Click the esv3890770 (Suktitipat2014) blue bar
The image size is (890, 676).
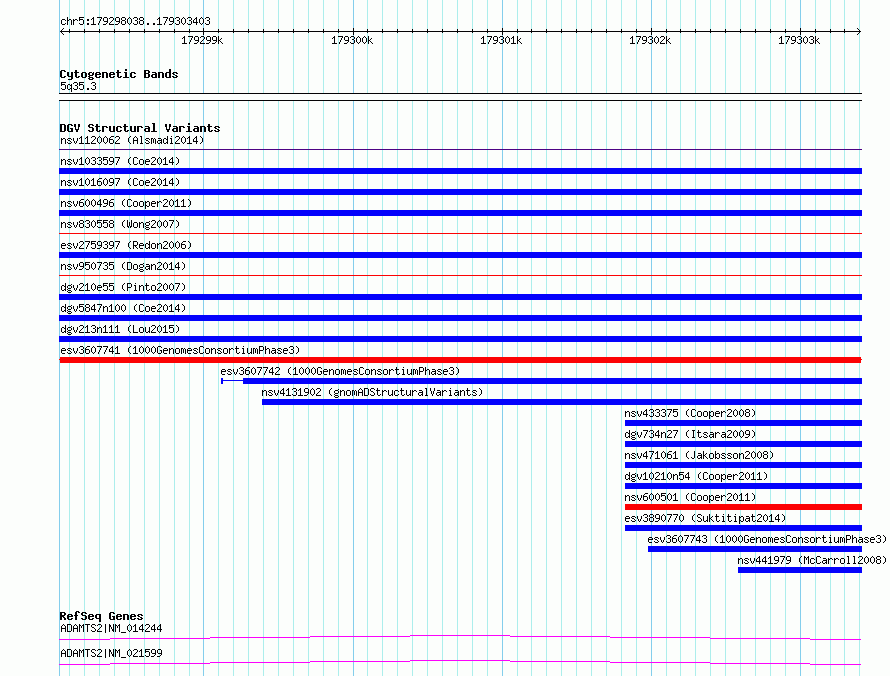744,528
